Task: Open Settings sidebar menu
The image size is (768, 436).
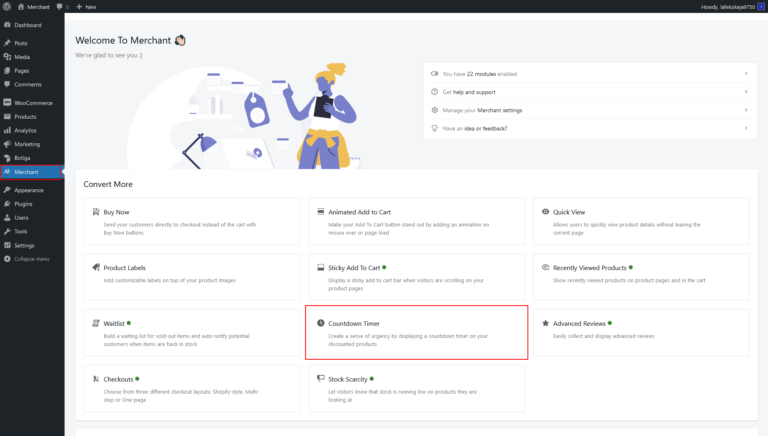Action: click(32, 245)
